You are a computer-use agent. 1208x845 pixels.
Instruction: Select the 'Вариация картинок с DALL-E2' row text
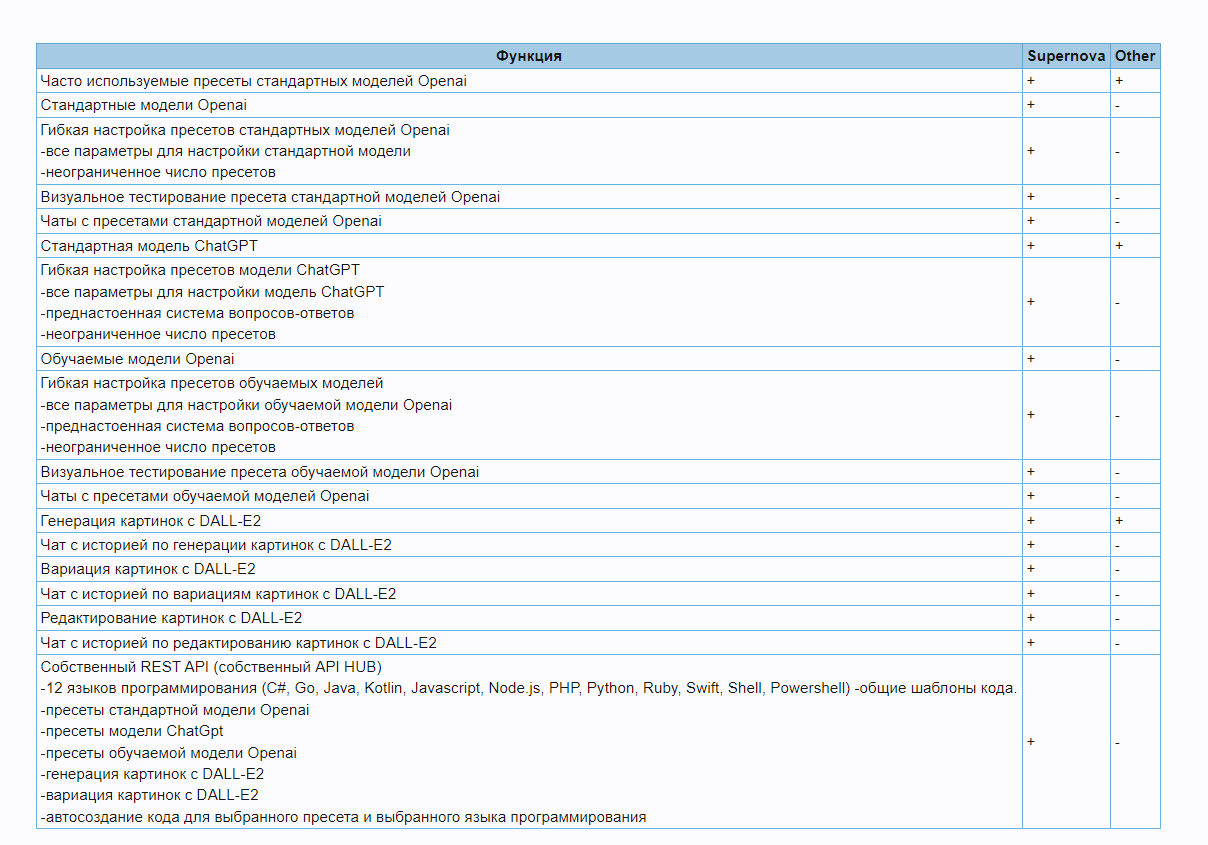148,569
